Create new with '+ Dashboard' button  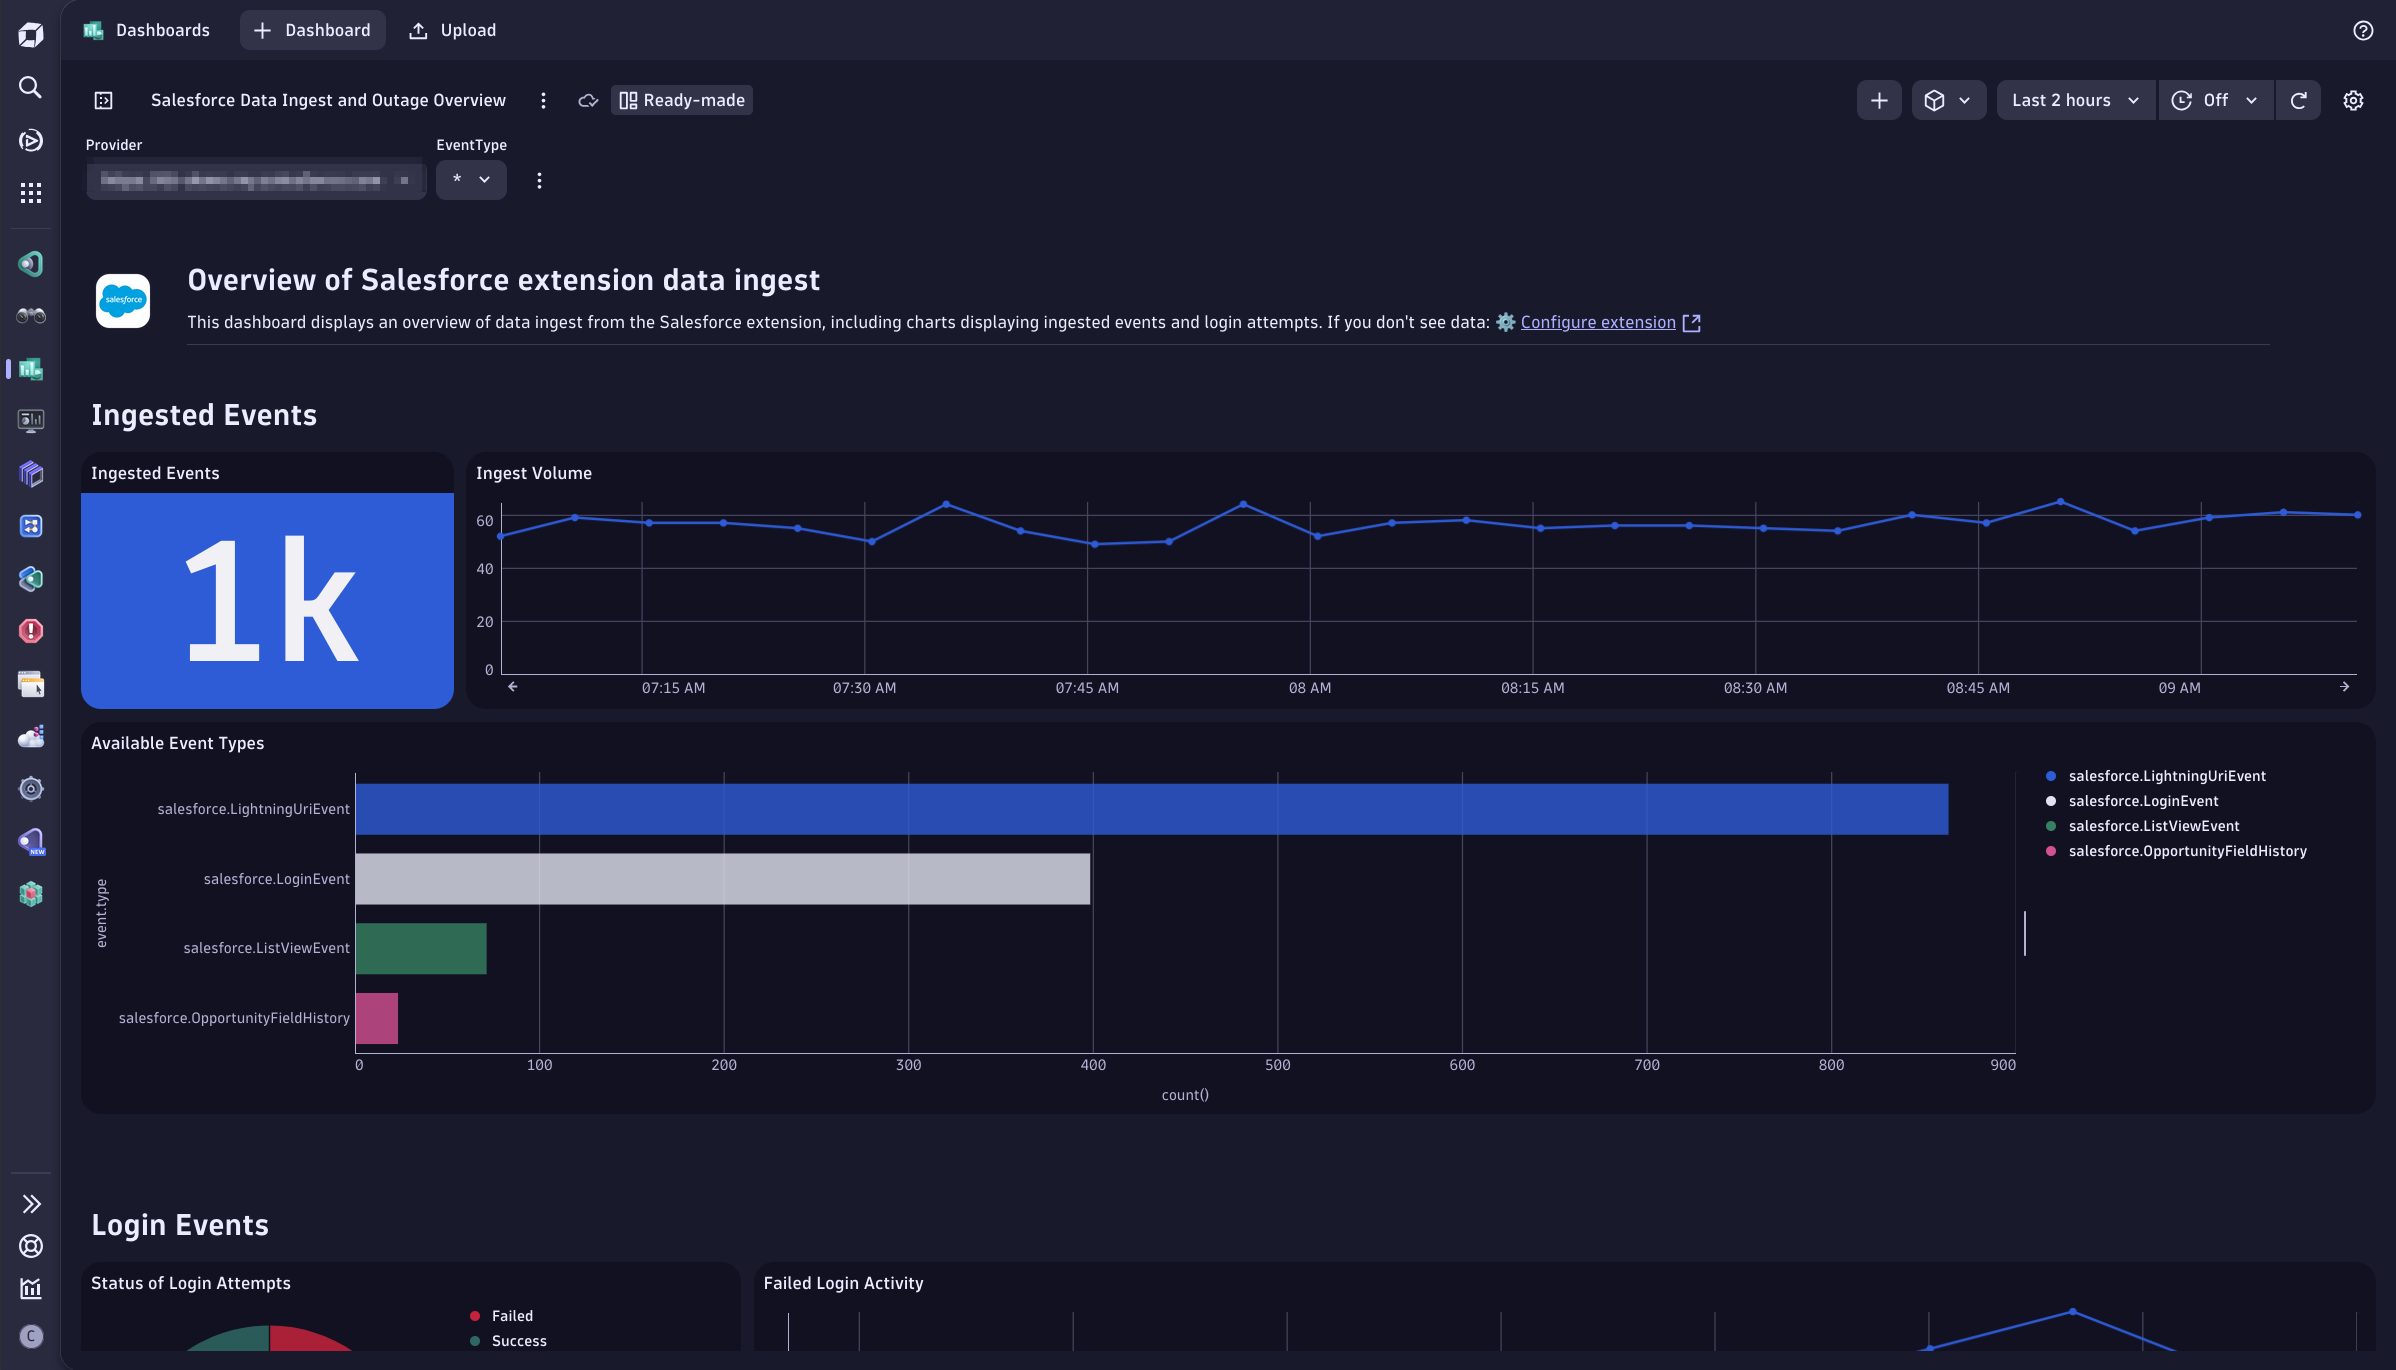point(312,30)
